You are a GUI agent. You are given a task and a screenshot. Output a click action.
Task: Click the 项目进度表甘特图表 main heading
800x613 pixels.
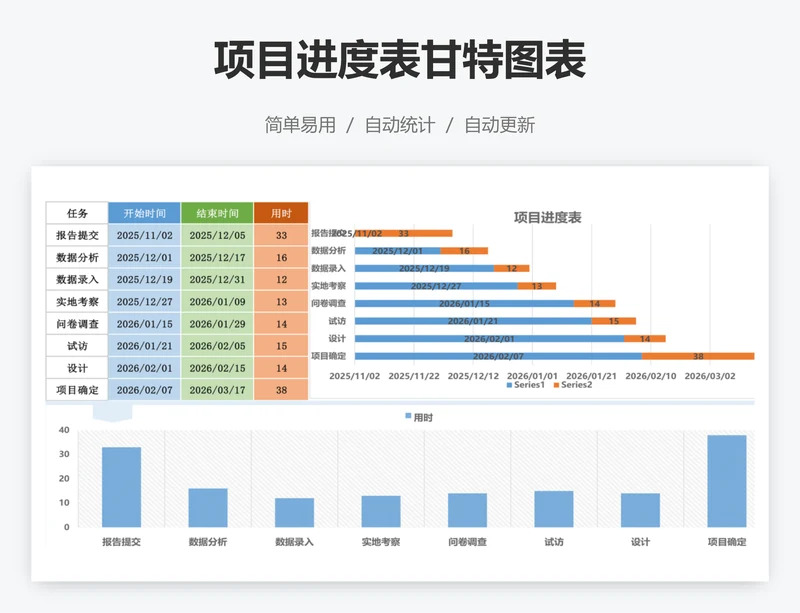click(x=399, y=60)
